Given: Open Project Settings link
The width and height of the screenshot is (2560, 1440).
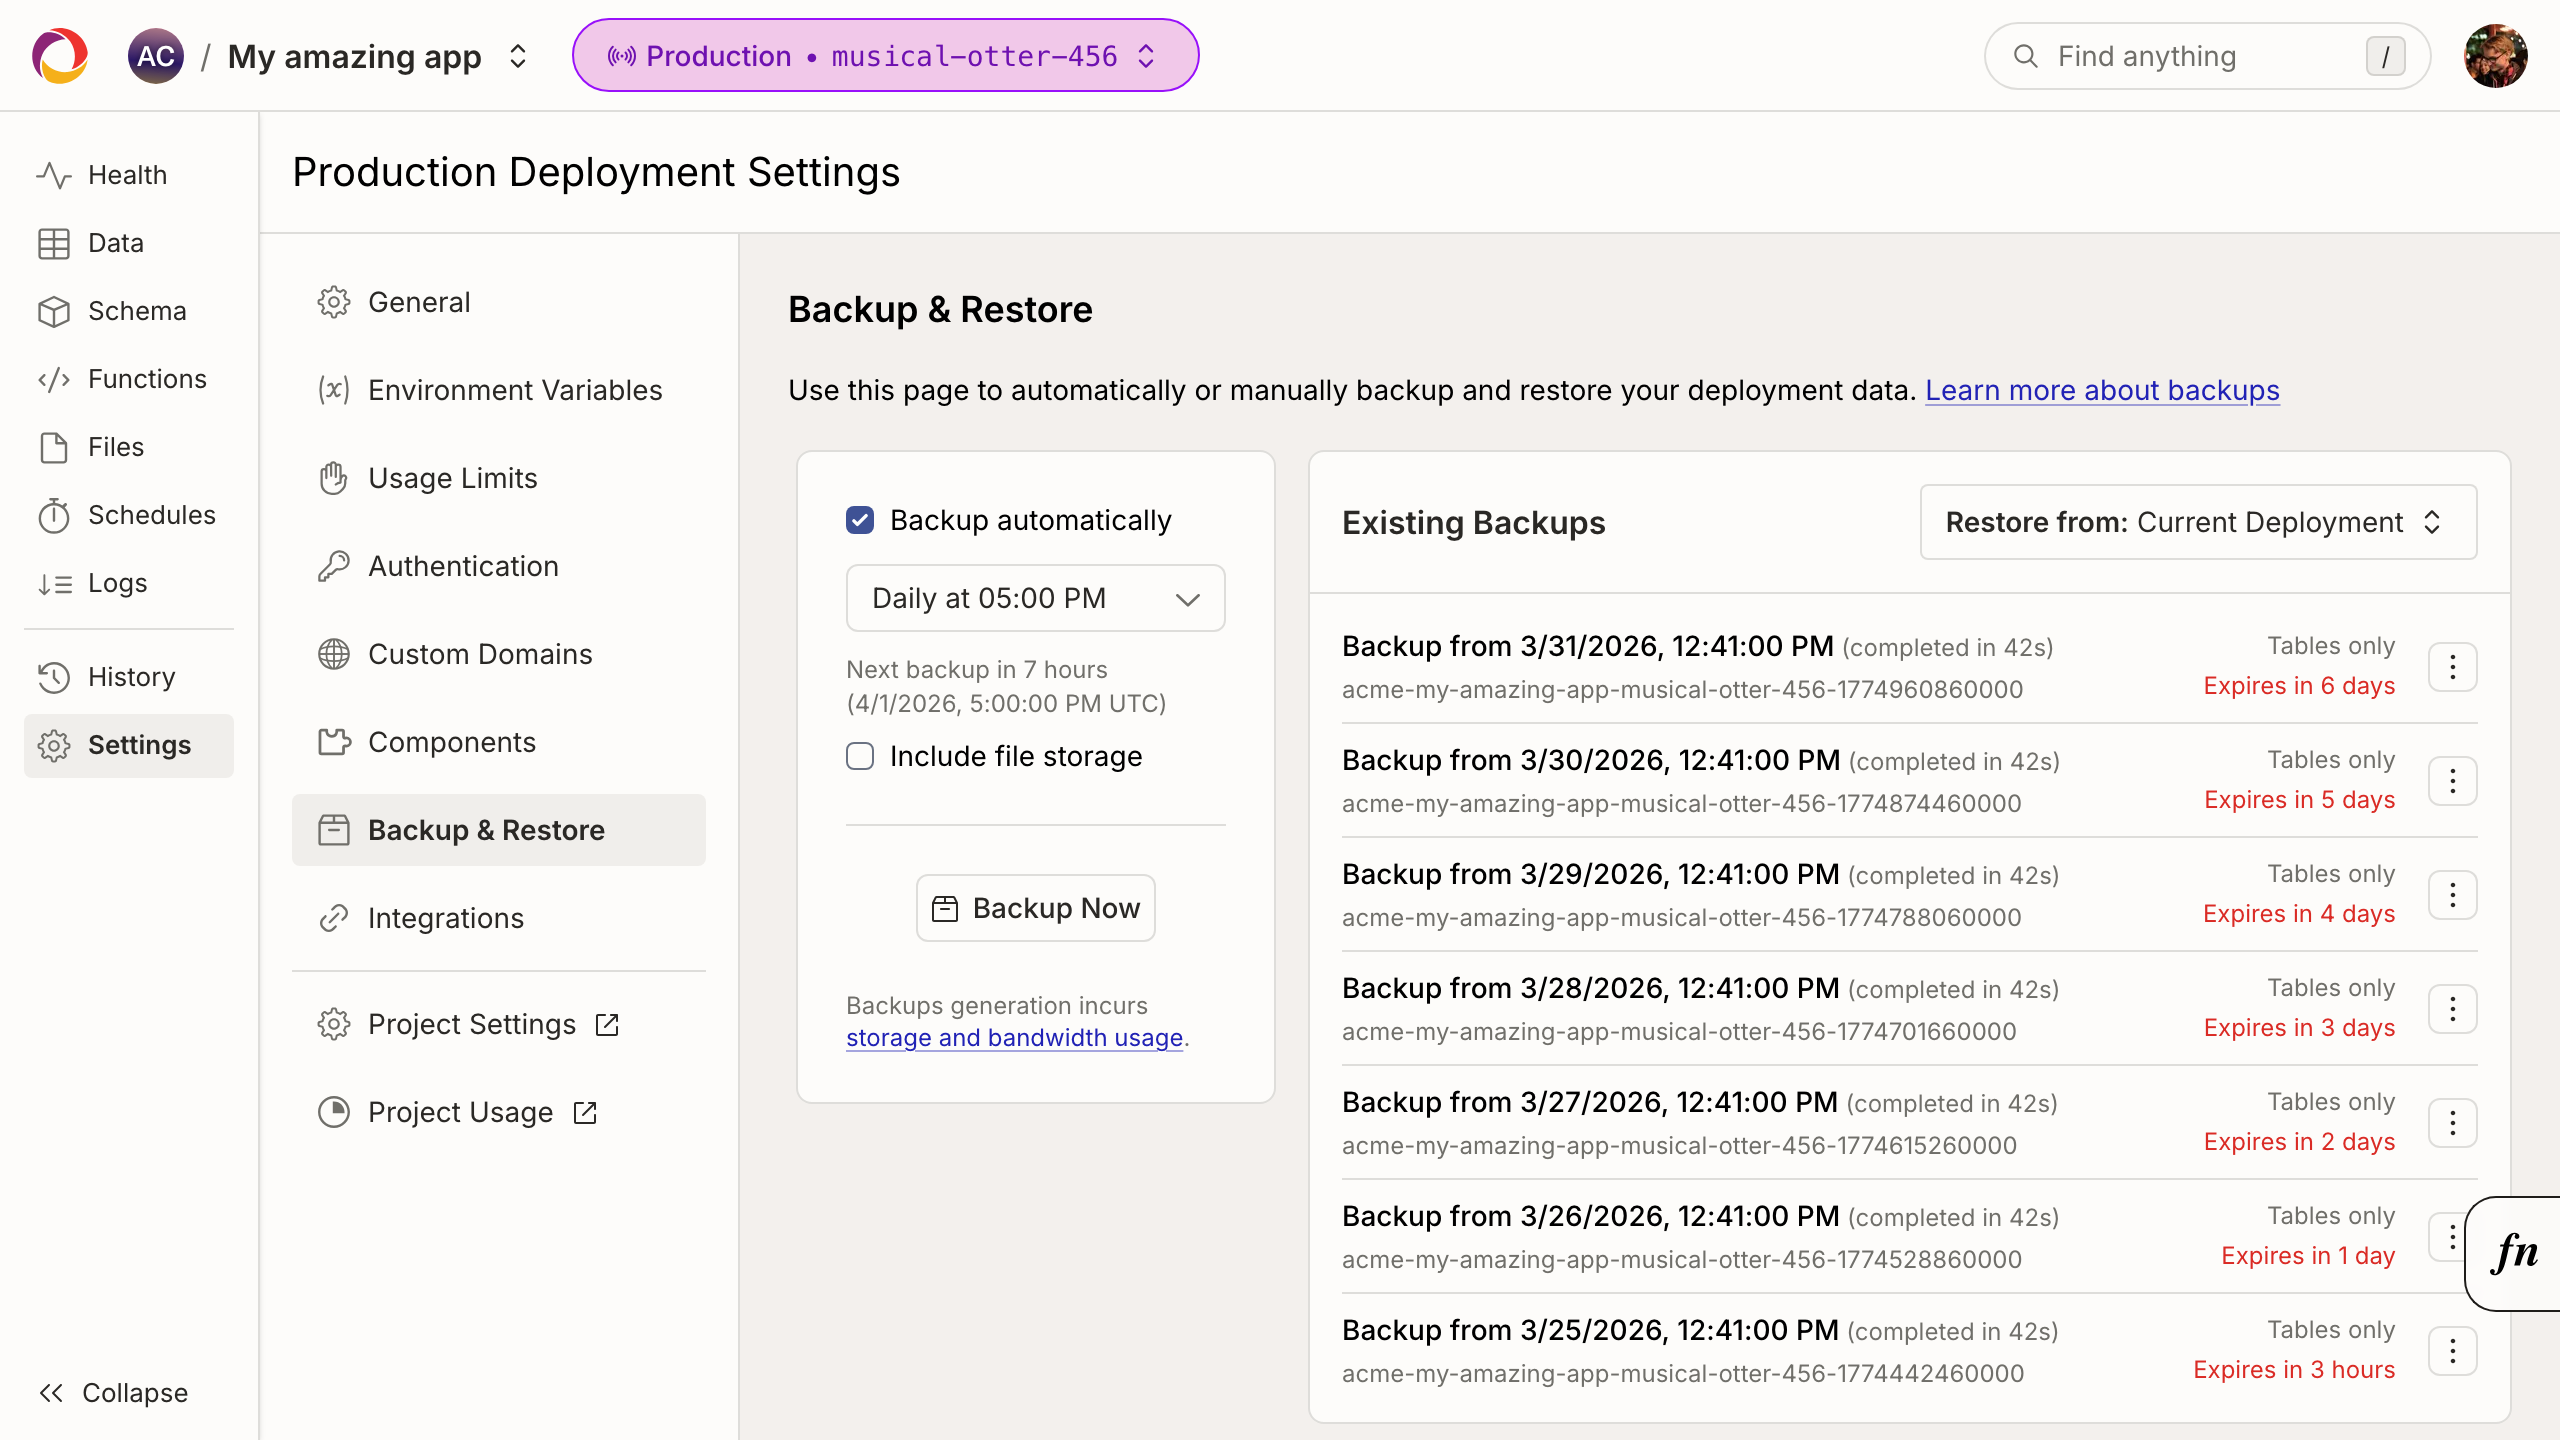Looking at the screenshot, I should pos(498,1024).
